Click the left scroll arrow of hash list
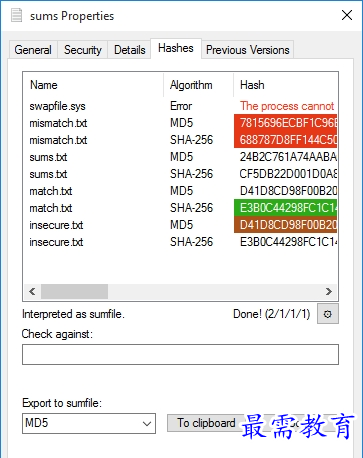 [x=32, y=292]
